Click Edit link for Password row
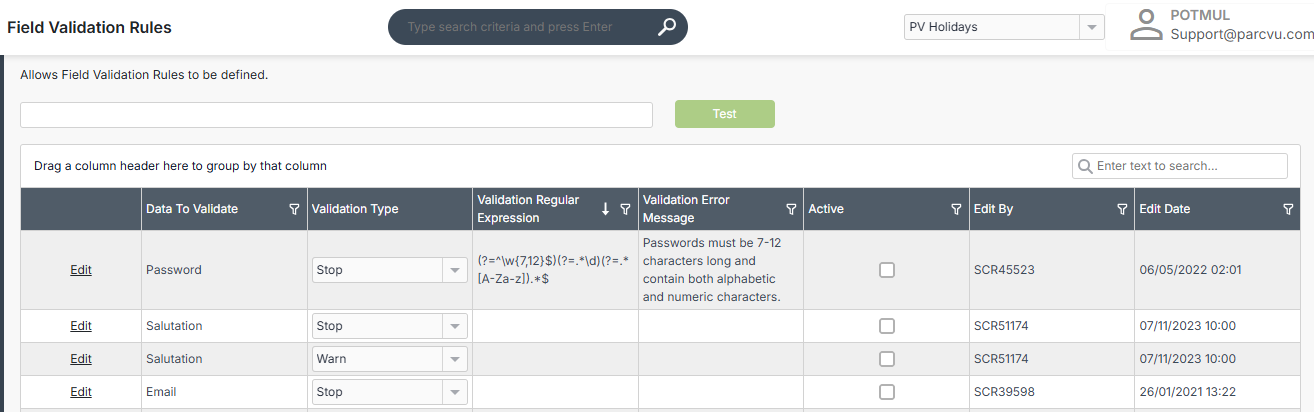The height and width of the screenshot is (412, 1314). coord(81,270)
